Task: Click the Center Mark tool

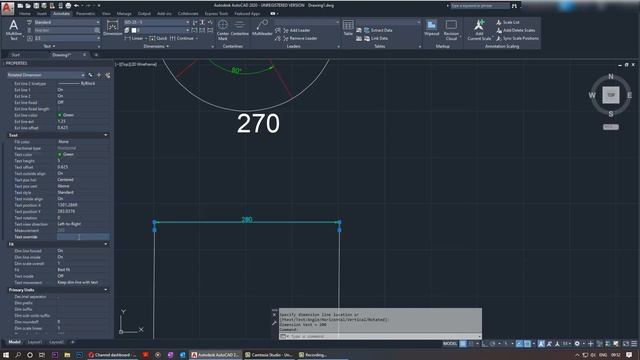Action: [222, 30]
